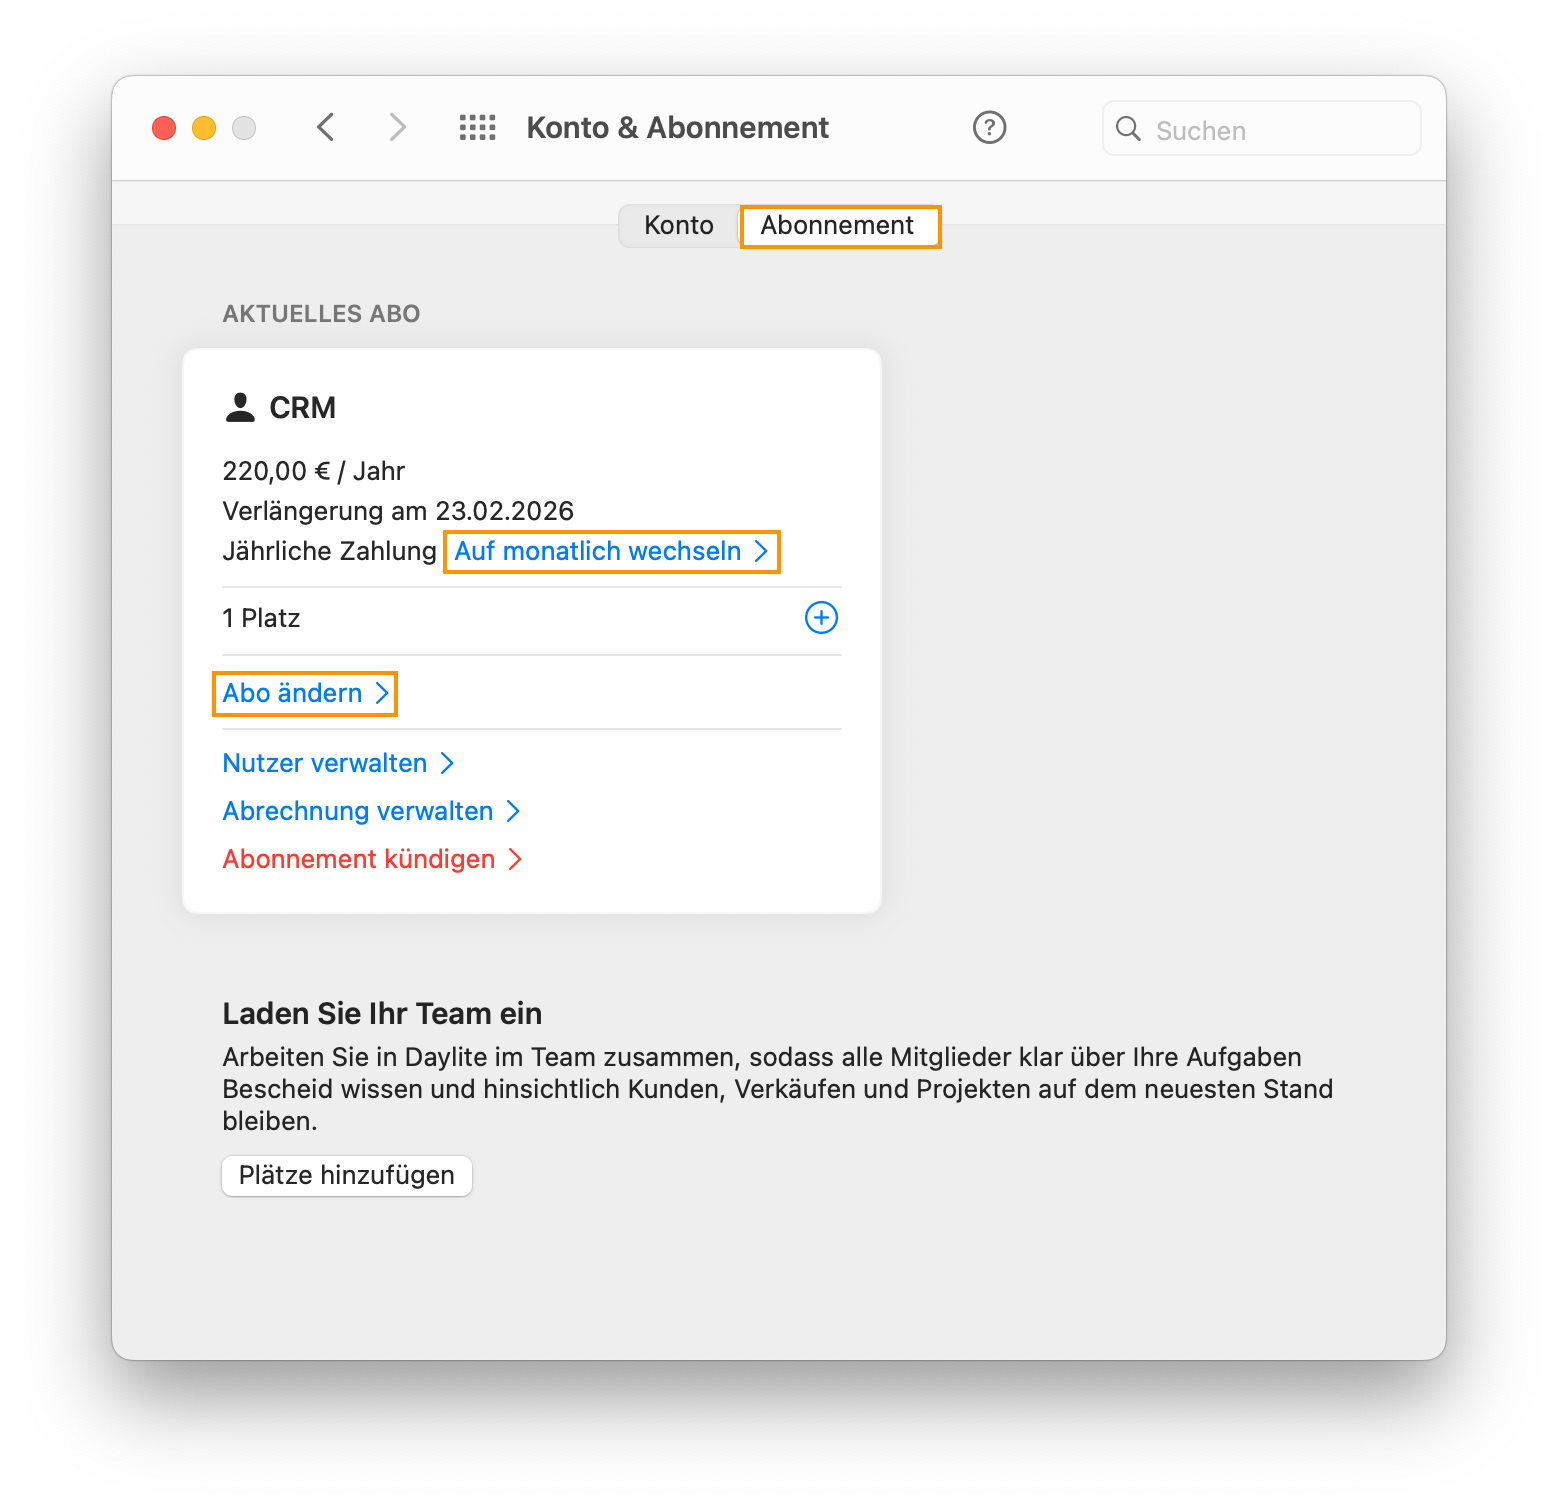This screenshot has width=1558, height=1508.
Task: Select the Abonnement tab
Action: [838, 226]
